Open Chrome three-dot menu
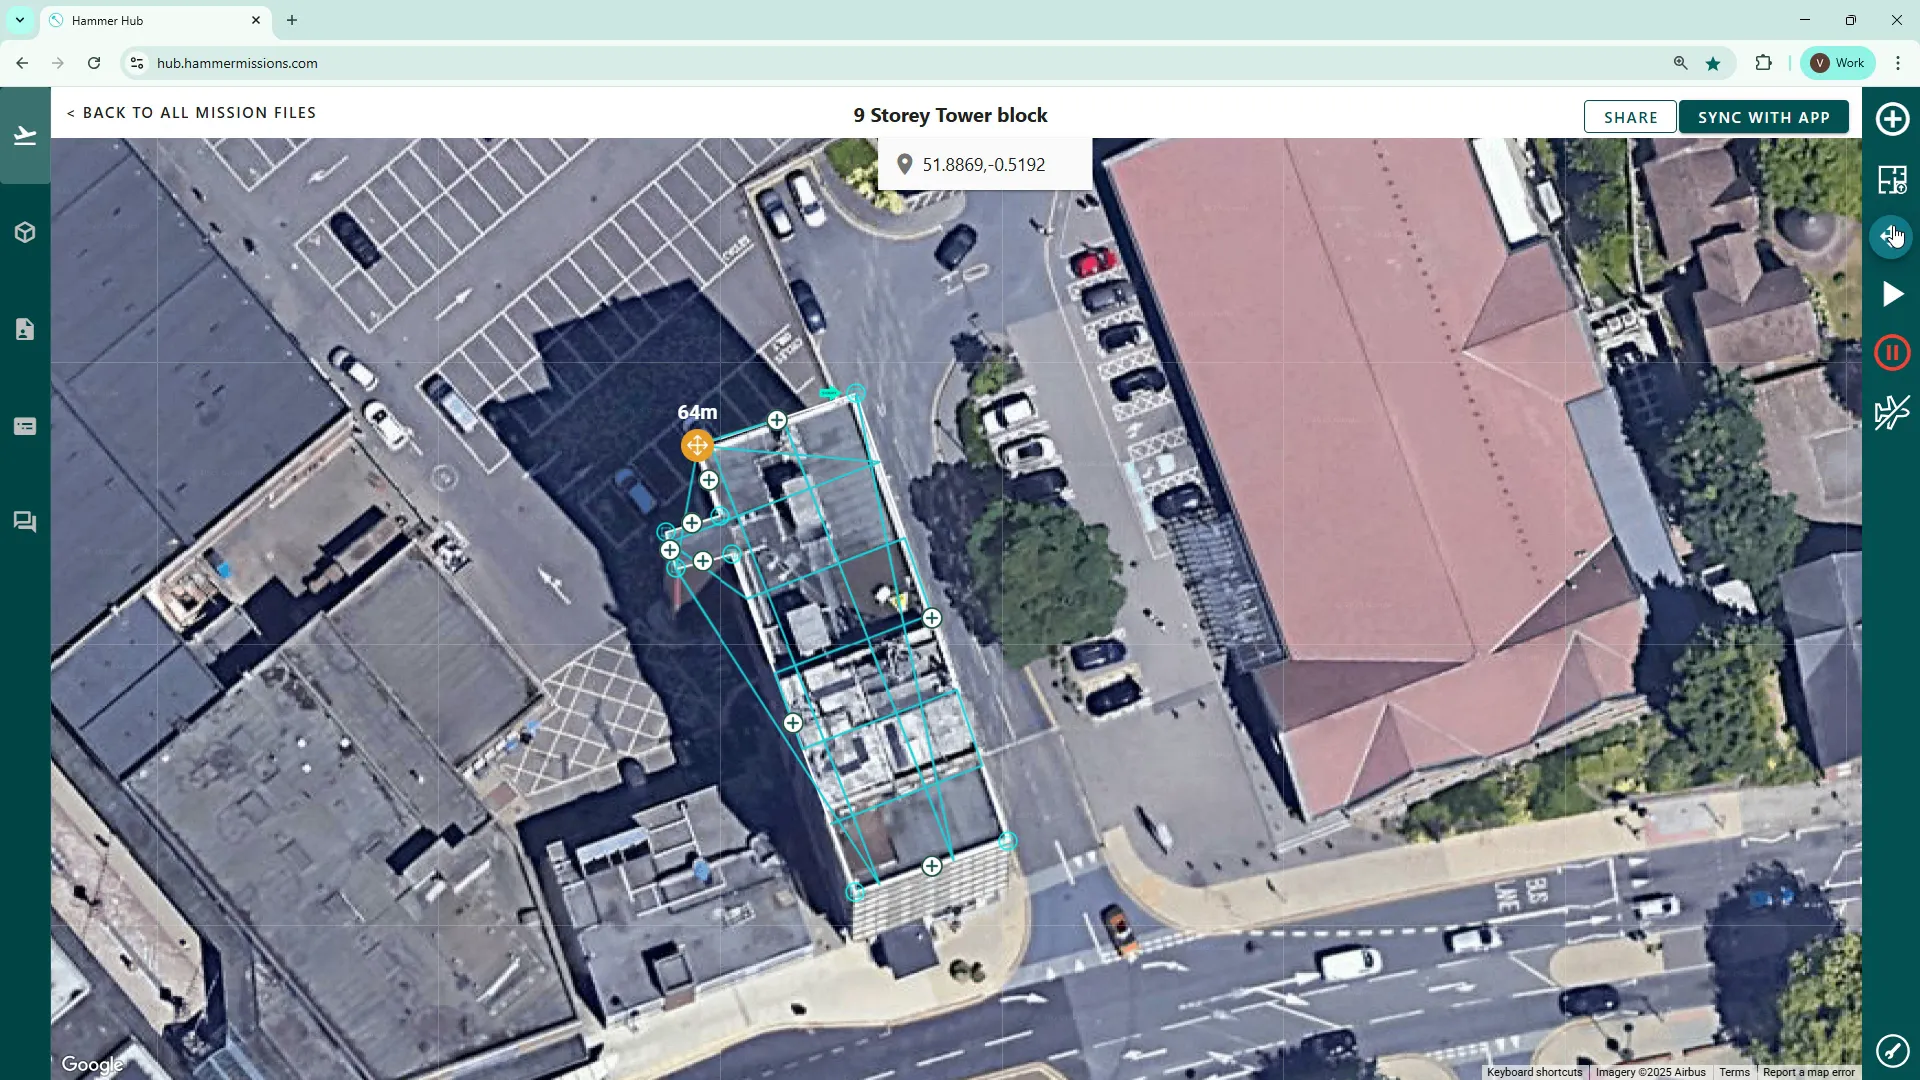The height and width of the screenshot is (1080, 1920). click(1898, 63)
